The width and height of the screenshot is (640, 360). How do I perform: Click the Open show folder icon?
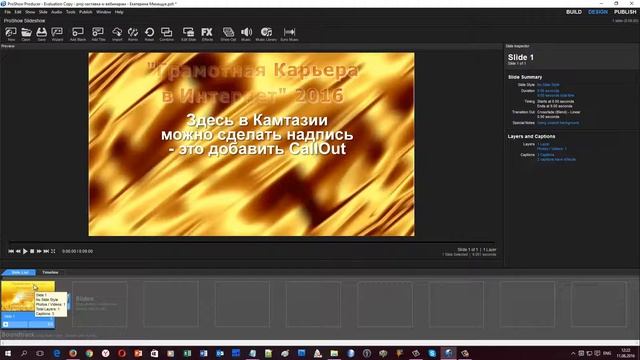pos(26,33)
